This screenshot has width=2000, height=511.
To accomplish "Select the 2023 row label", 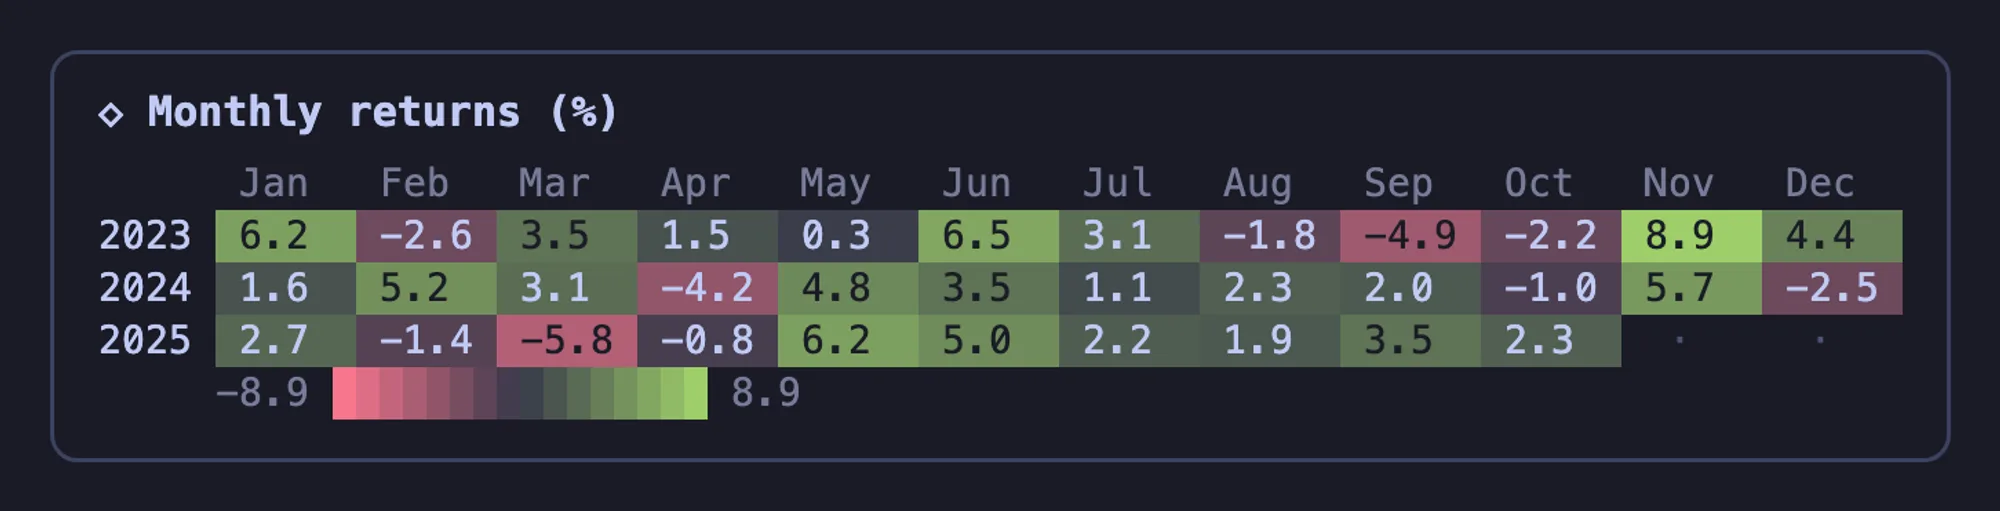I will 145,236.
